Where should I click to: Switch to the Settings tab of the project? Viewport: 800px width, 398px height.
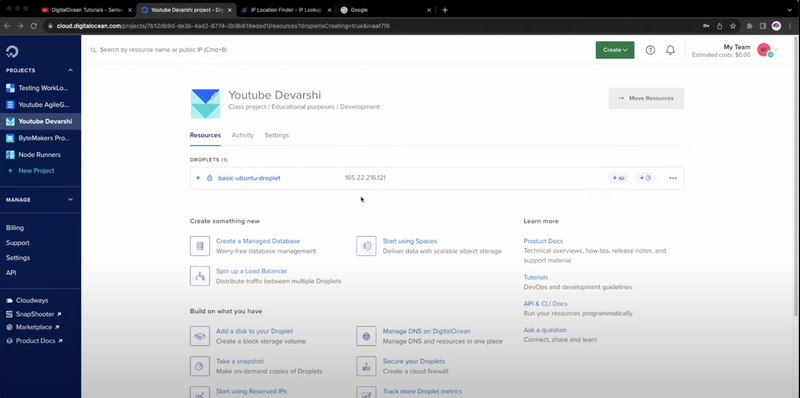pos(277,135)
